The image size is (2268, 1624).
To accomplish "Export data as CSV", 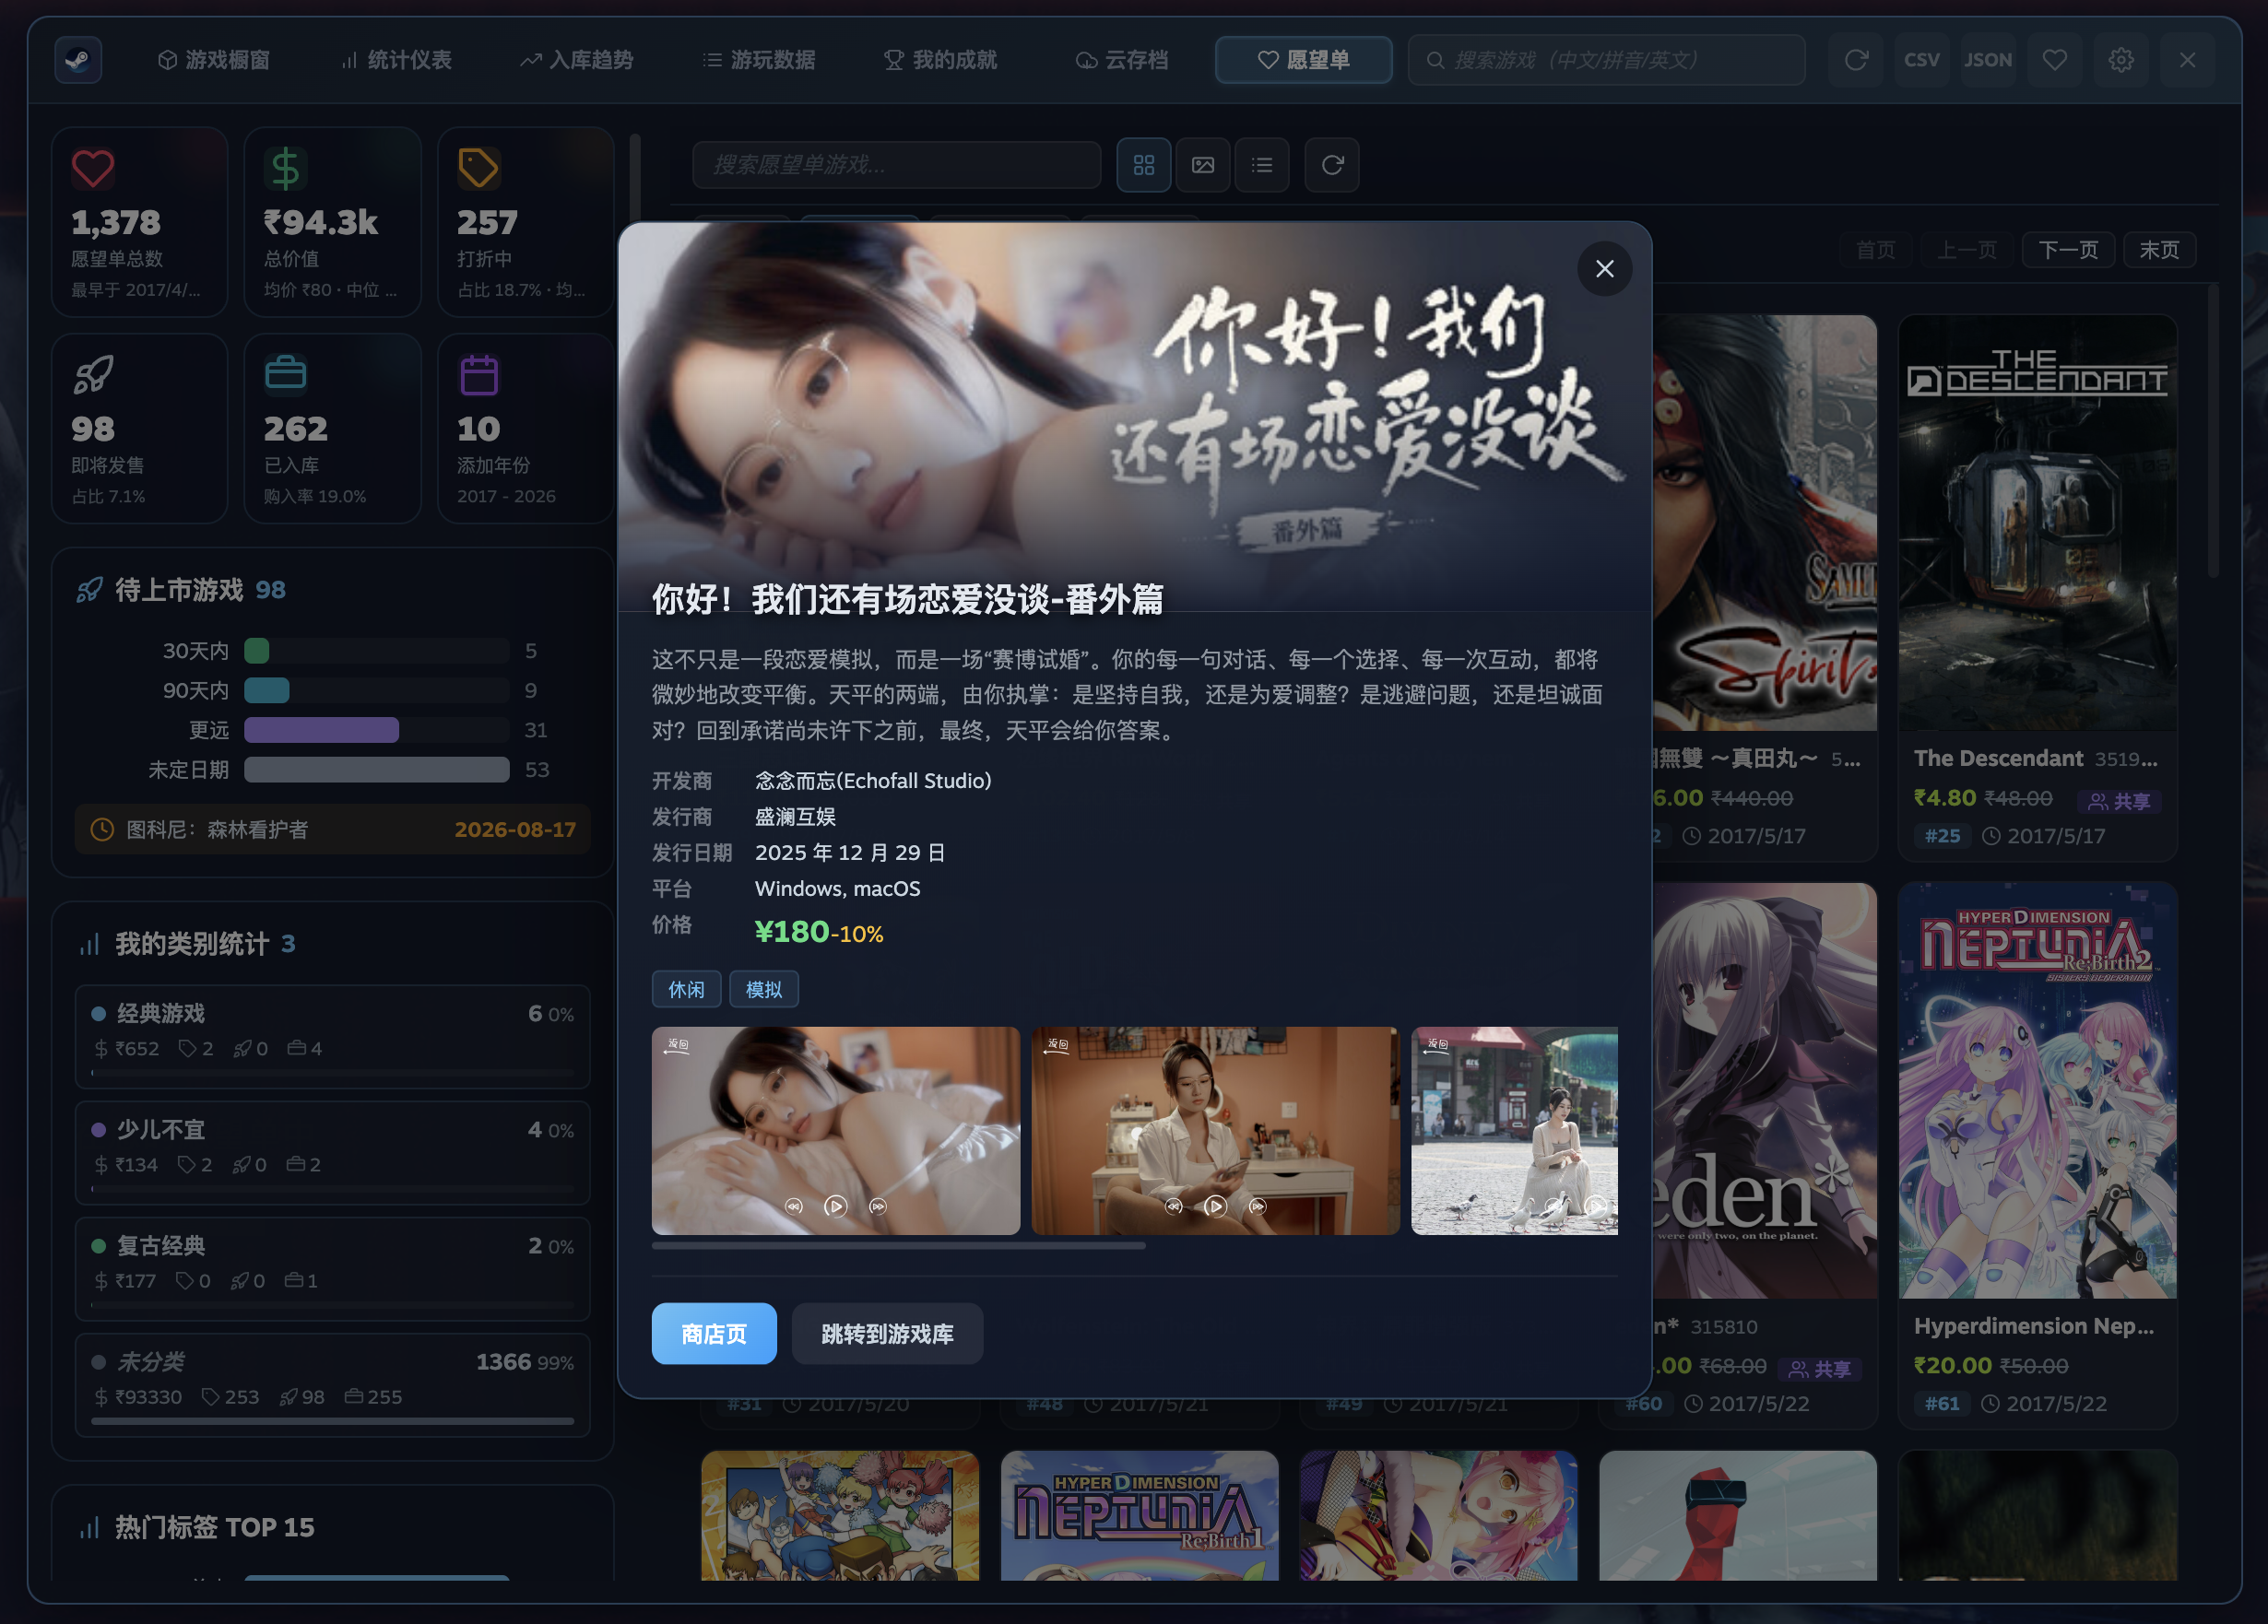I will tap(1922, 60).
